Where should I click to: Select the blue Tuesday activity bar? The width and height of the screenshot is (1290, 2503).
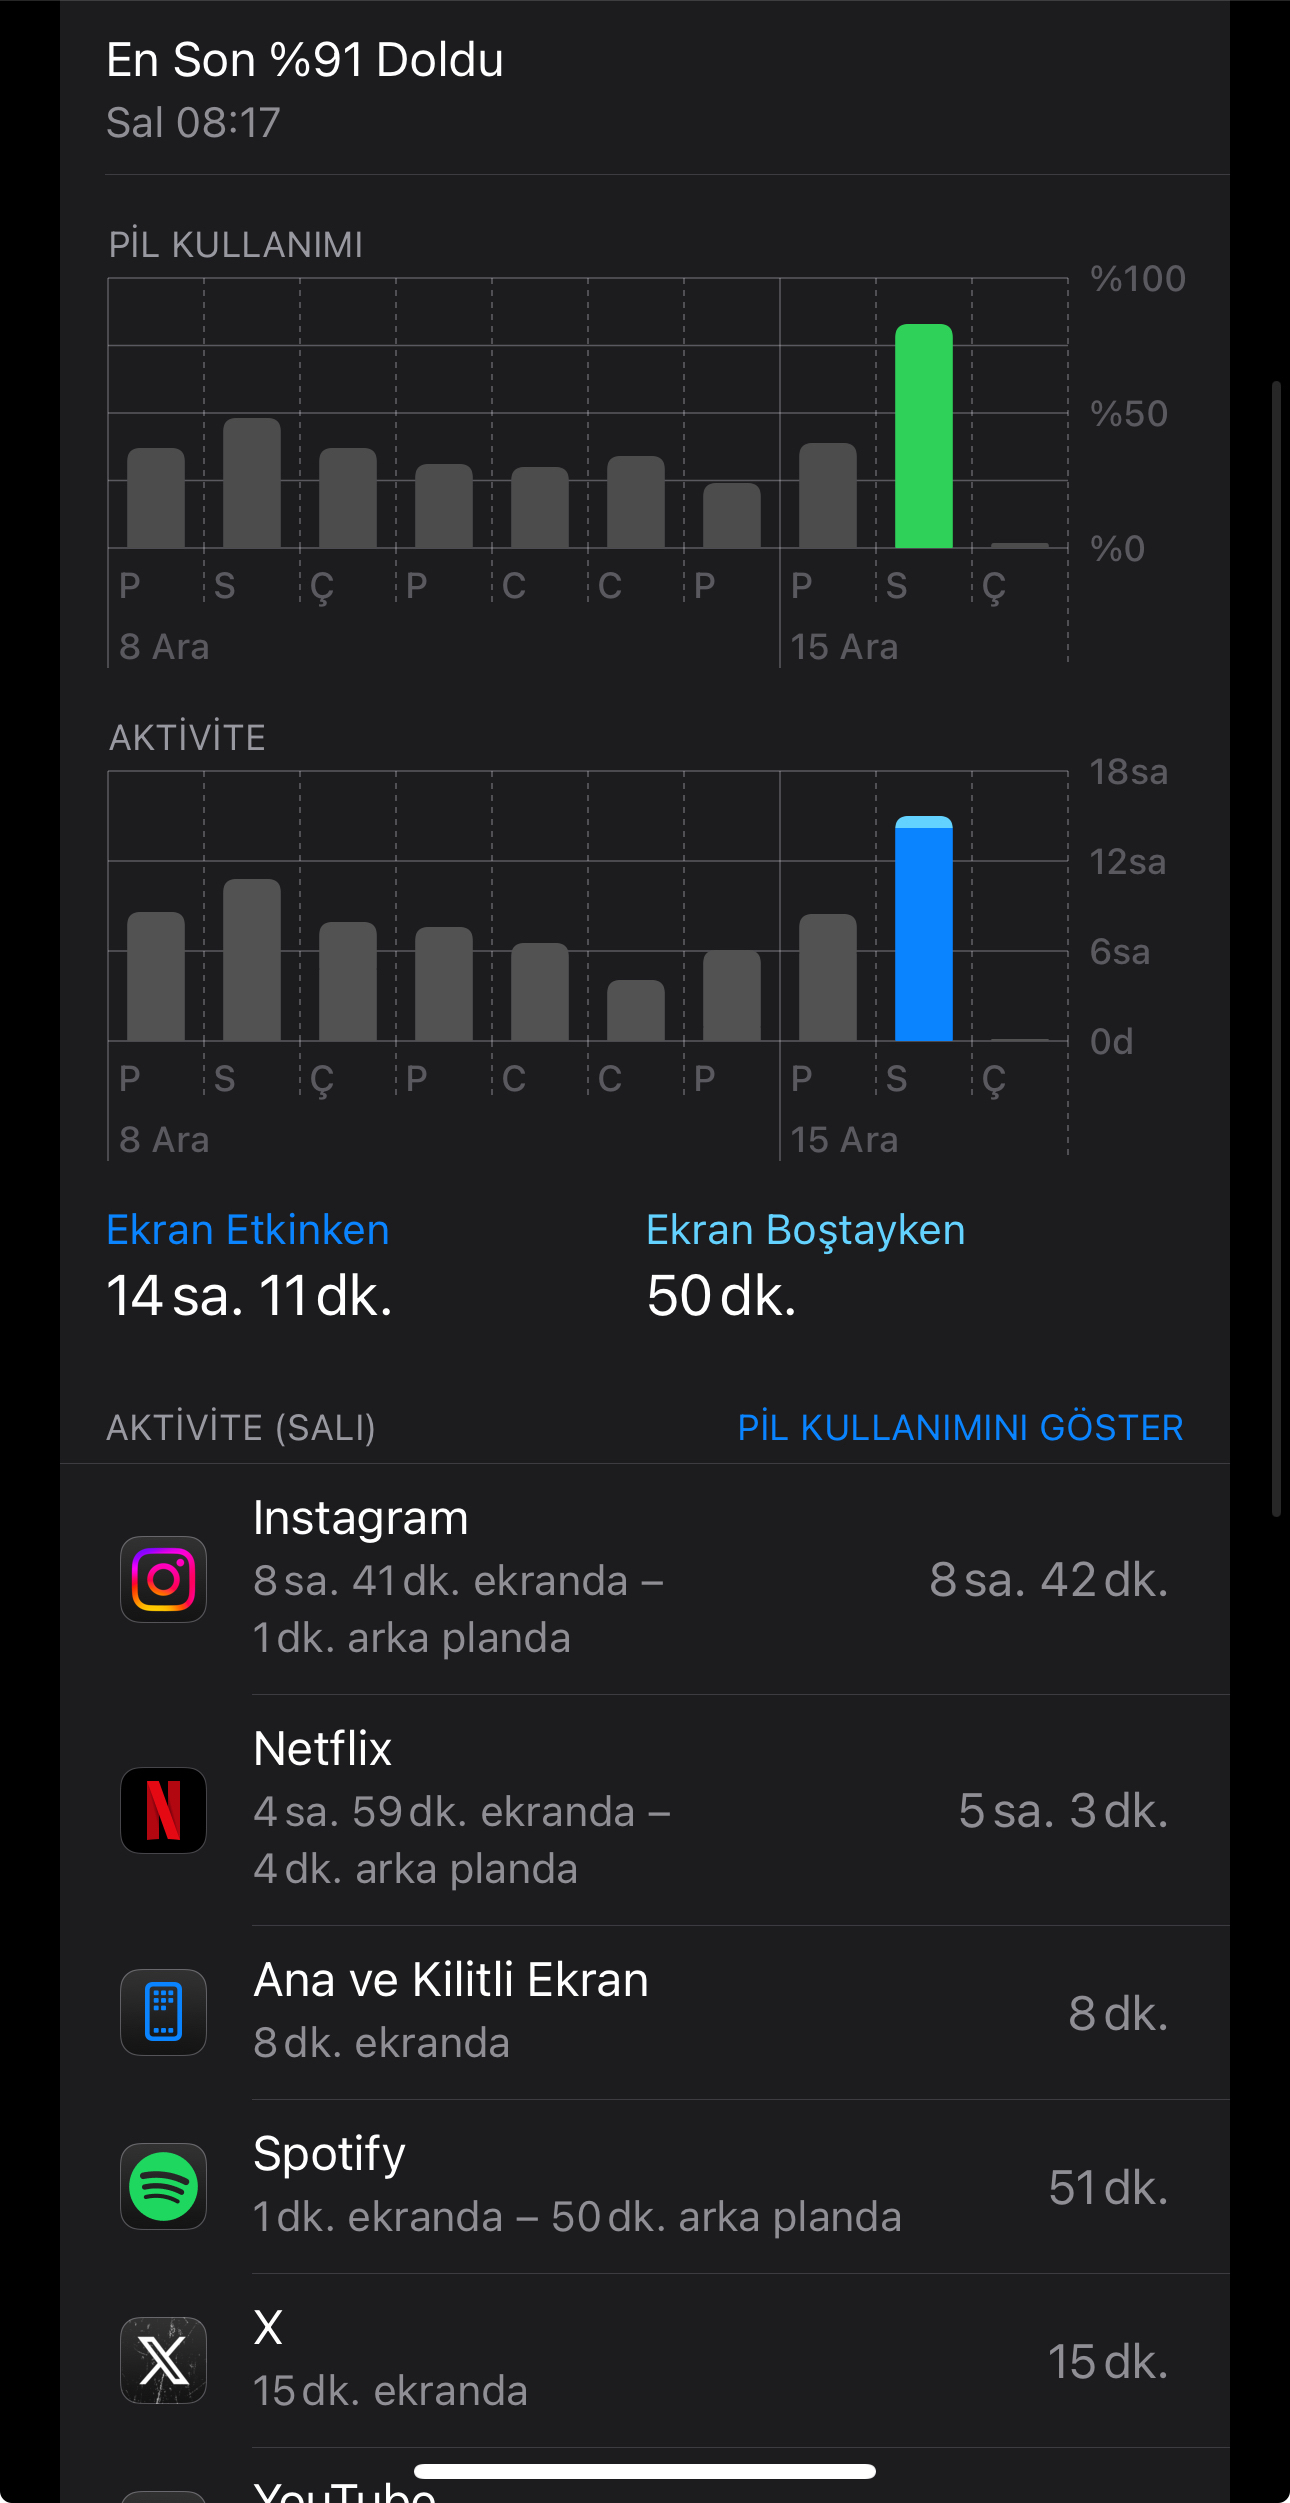[x=923, y=929]
